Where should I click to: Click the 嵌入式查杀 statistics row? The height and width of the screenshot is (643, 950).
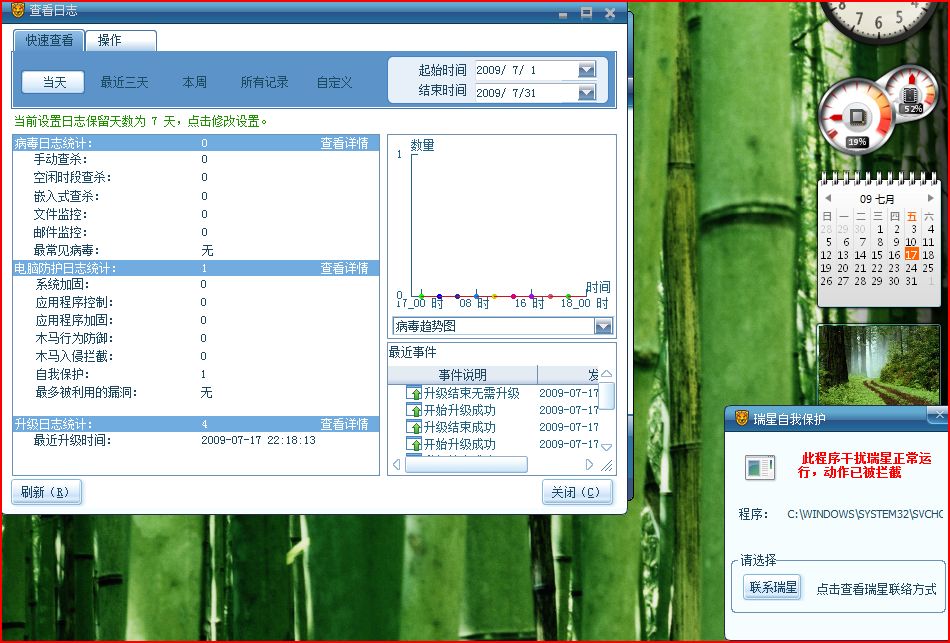pyautogui.click(x=196, y=196)
